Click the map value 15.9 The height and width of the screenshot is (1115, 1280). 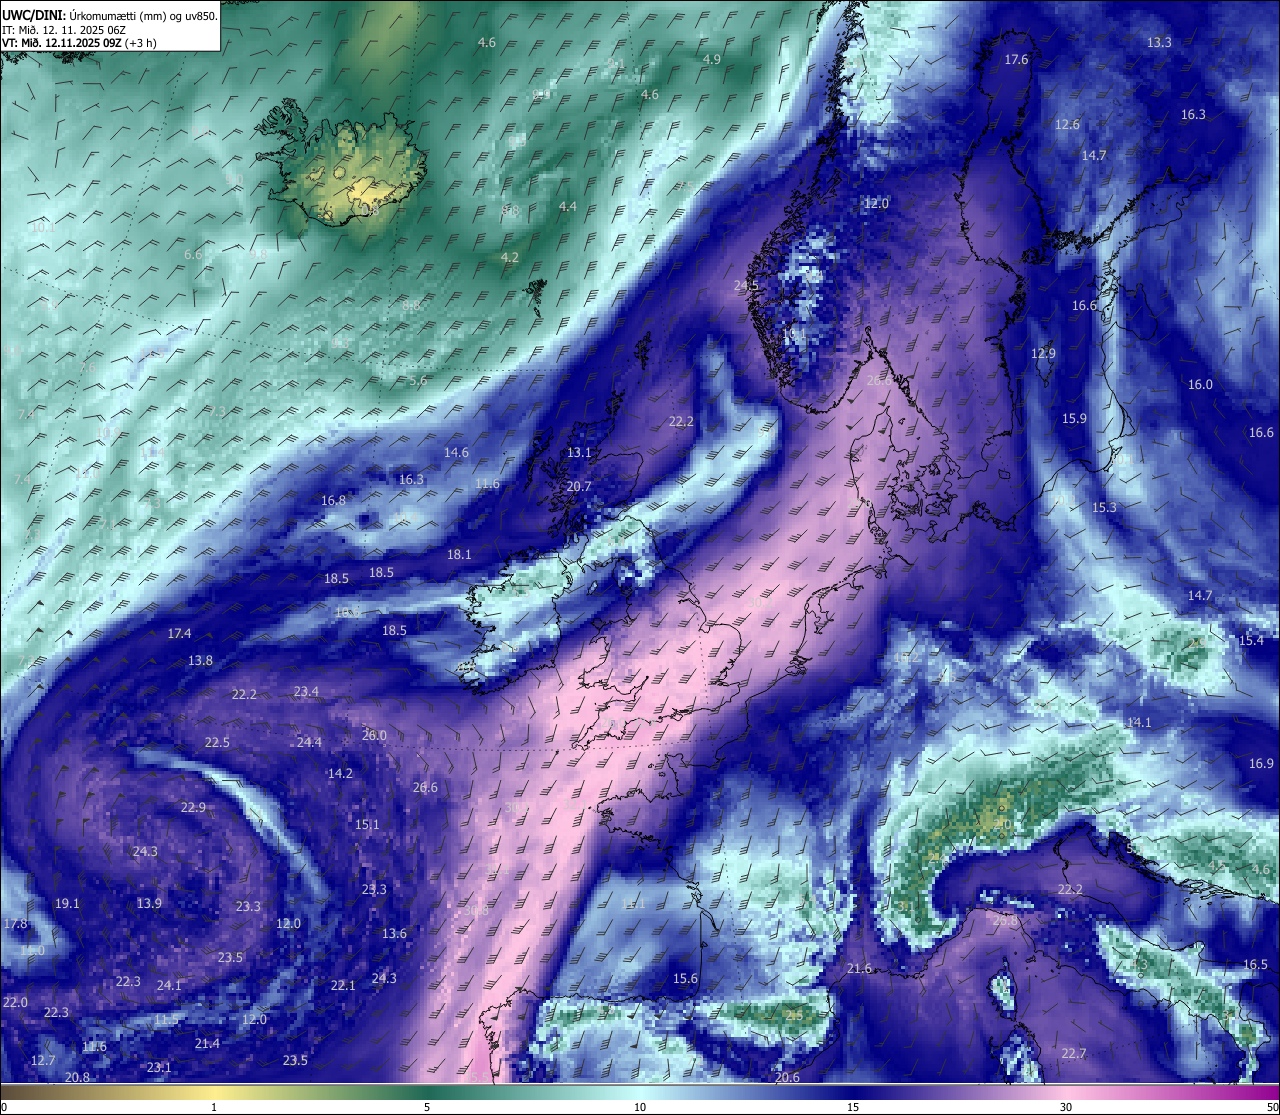coord(1074,418)
